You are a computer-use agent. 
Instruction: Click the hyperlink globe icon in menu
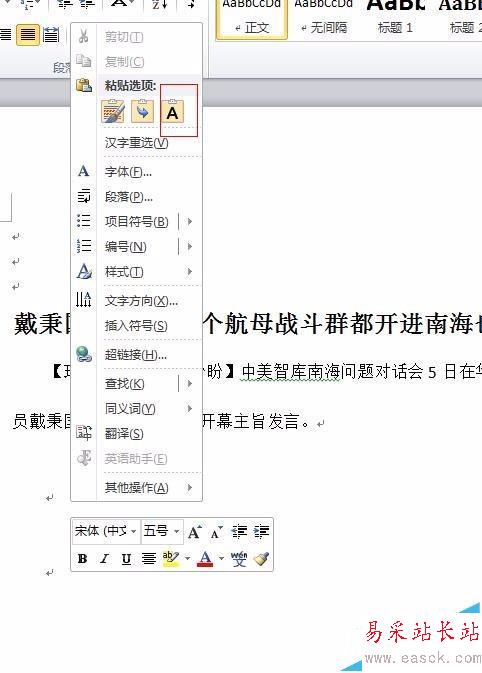(x=84, y=355)
